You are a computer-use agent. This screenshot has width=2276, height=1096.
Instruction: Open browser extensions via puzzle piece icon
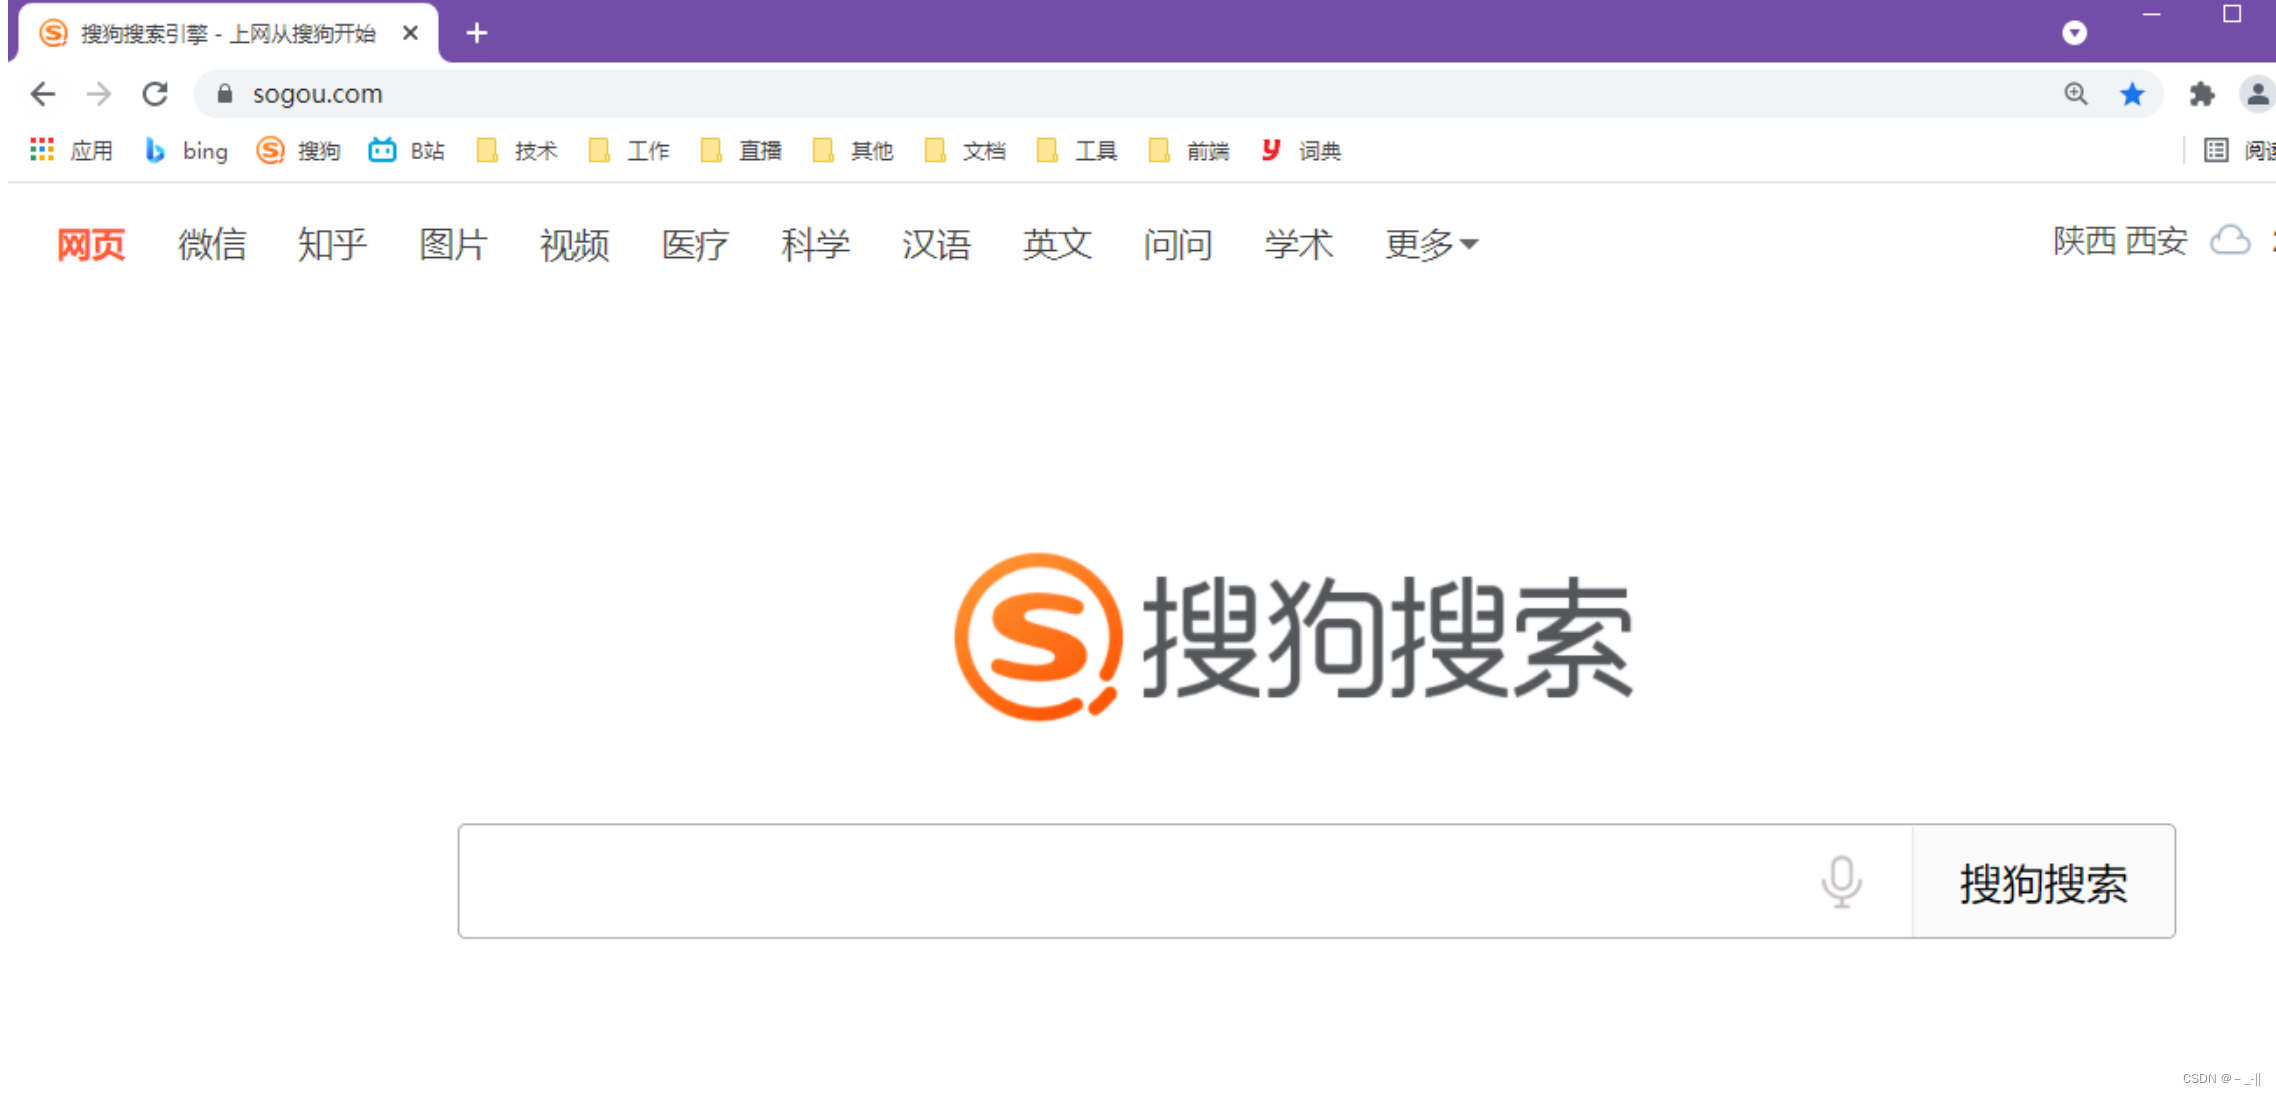[2202, 93]
